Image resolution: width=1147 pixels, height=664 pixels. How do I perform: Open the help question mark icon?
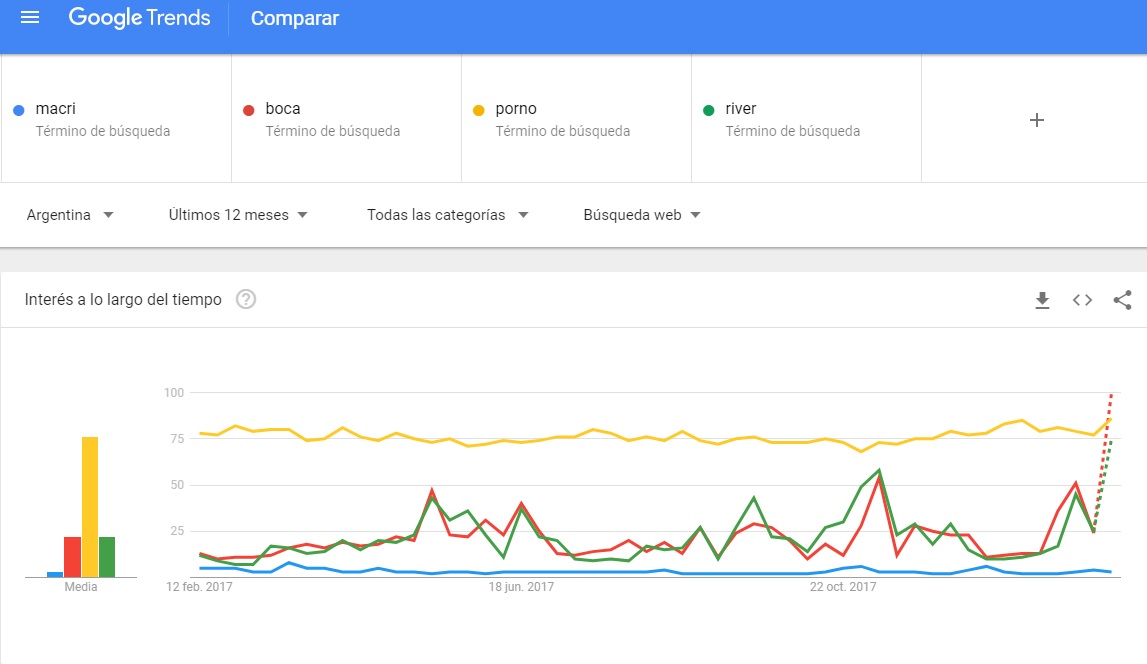[246, 299]
